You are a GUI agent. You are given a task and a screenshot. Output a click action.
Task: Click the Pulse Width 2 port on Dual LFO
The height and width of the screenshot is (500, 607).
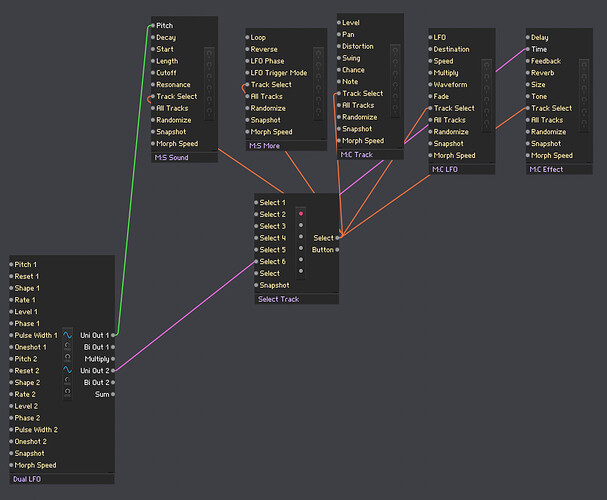pyautogui.click(x=11, y=430)
